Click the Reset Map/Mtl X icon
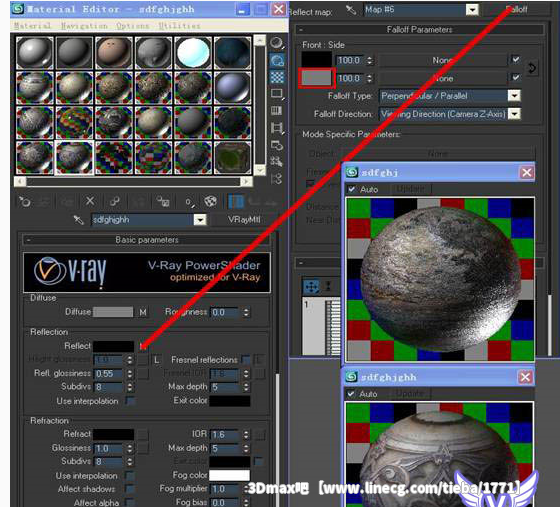Image resolution: width=560 pixels, height=507 pixels. pyautogui.click(x=90, y=201)
